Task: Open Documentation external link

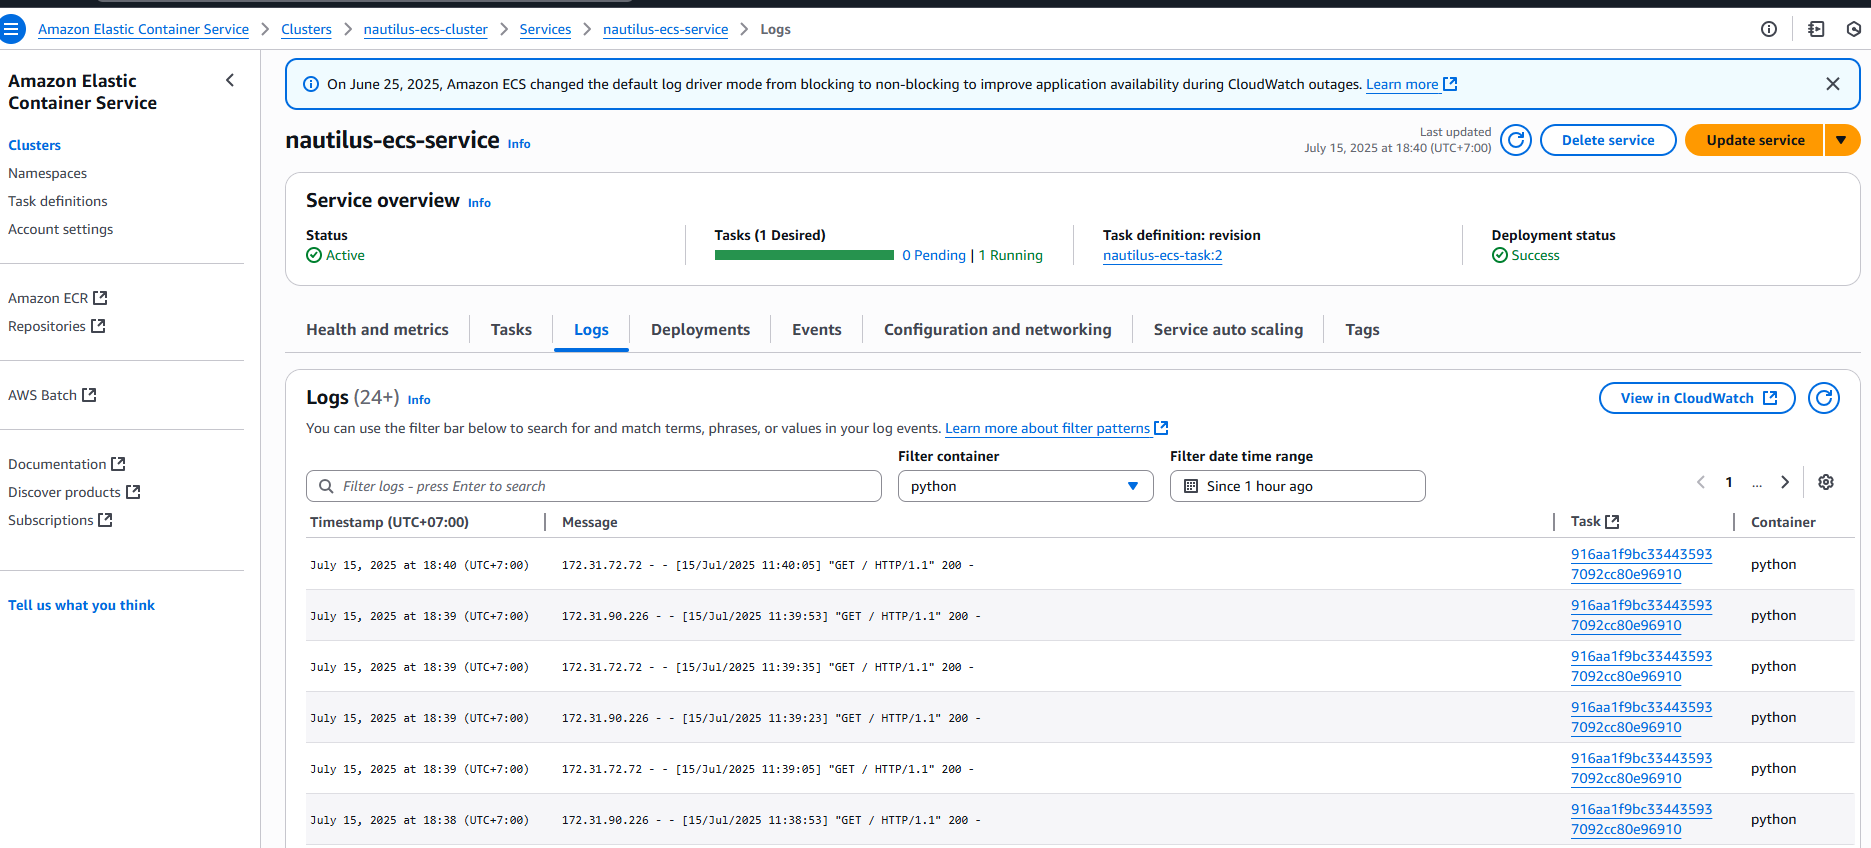Action: tap(66, 464)
